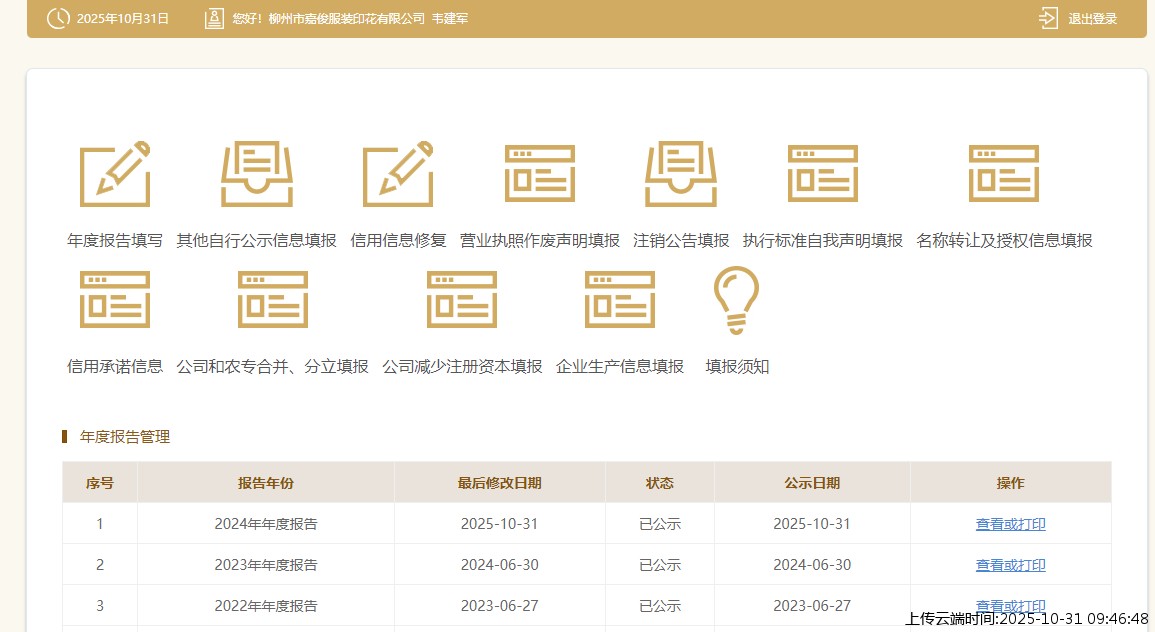Click the 公示日期 column header
Image resolution: width=1155 pixels, height=632 pixels.
[812, 483]
